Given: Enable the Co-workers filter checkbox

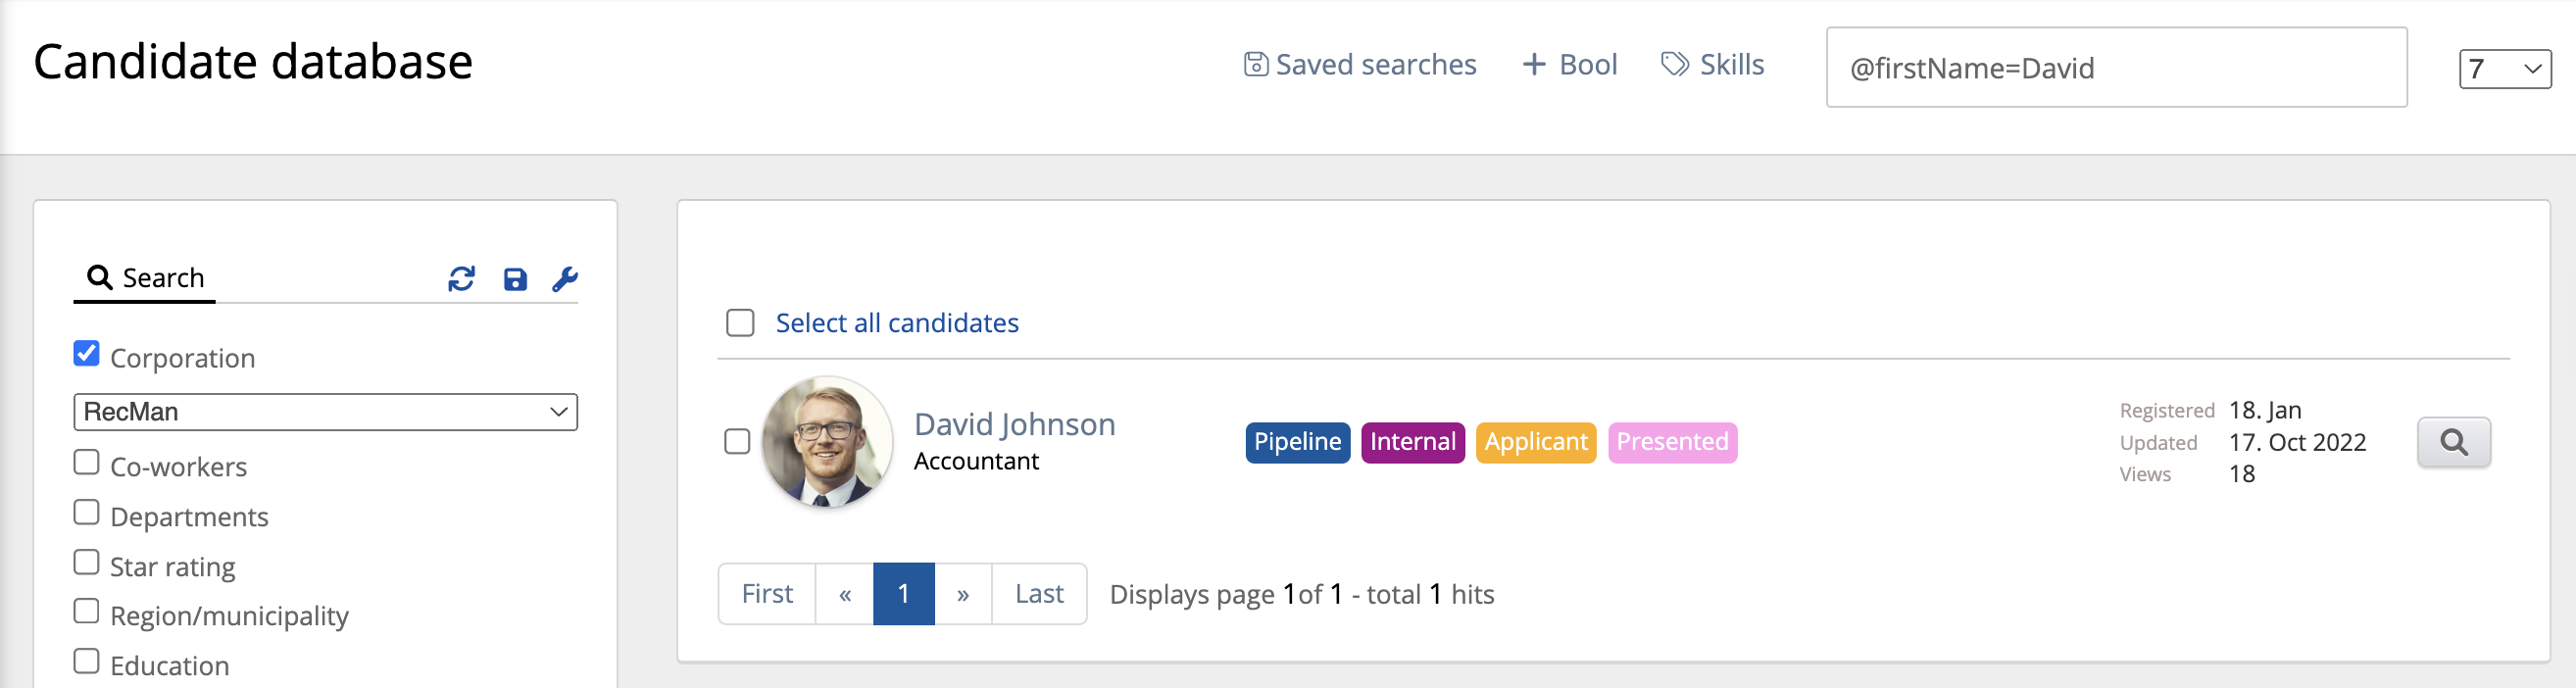Looking at the screenshot, I should [87, 462].
